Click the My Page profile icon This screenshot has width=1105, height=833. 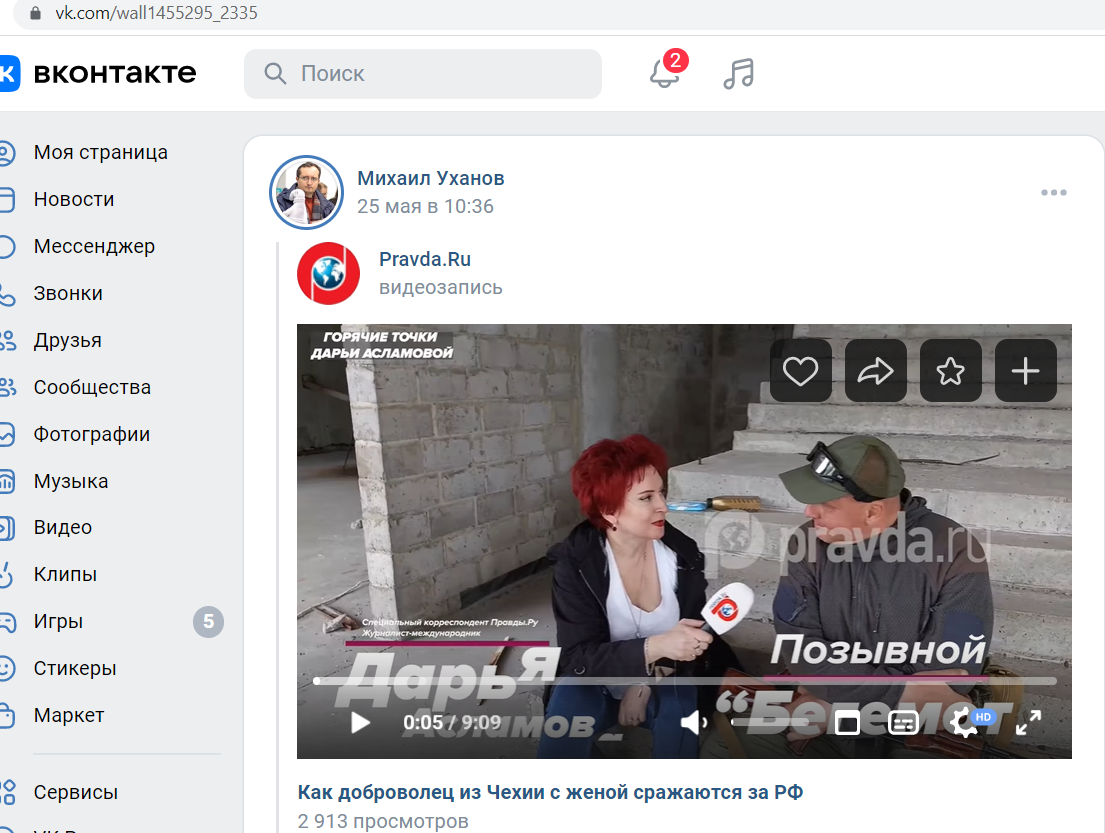[x=6, y=153]
